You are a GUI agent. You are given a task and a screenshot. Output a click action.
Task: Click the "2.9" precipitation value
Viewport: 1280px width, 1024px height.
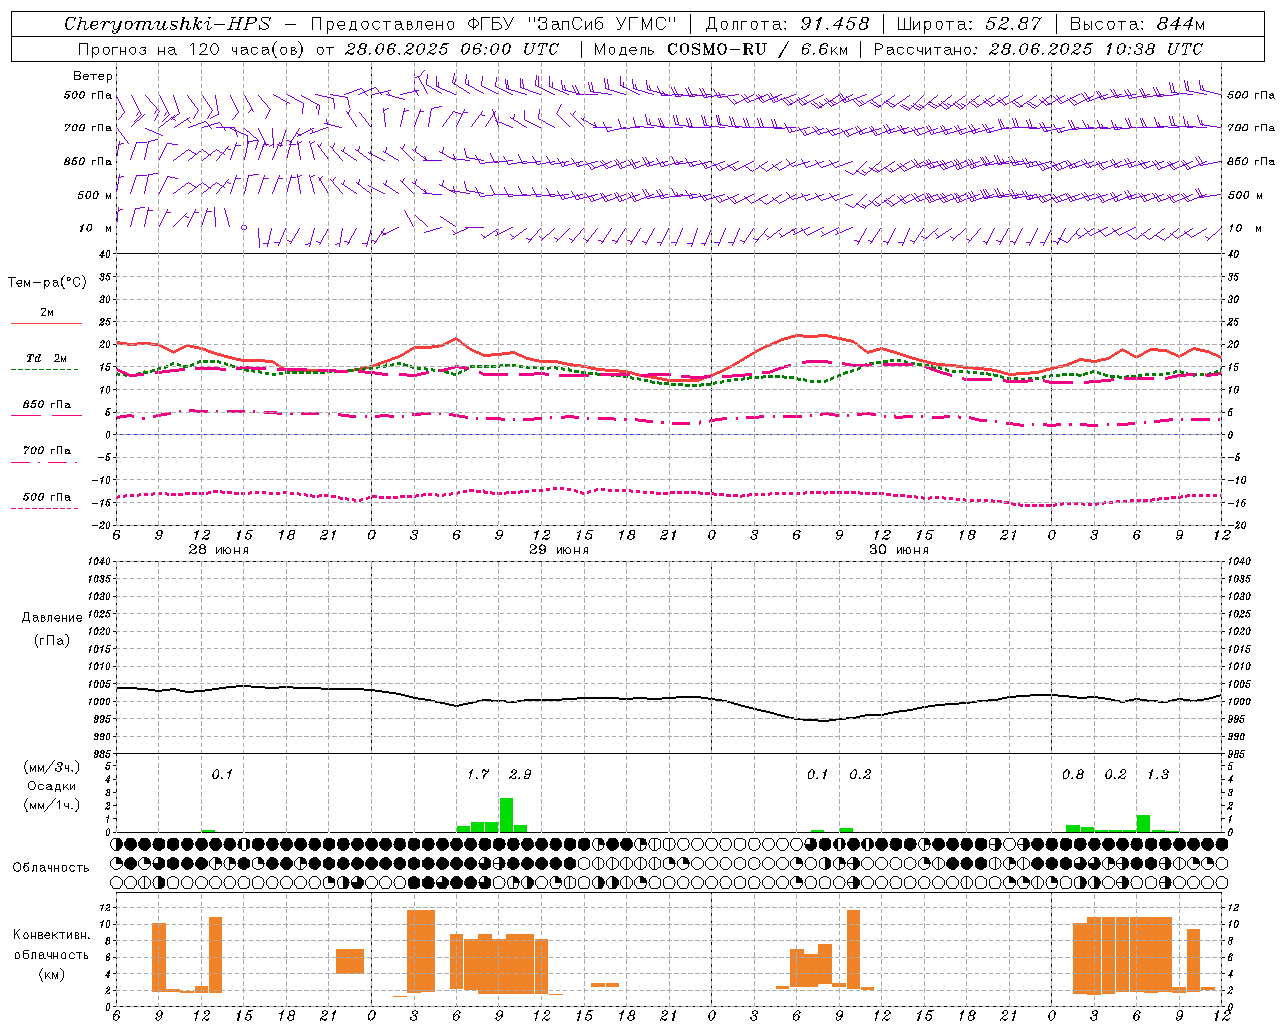(x=520, y=774)
